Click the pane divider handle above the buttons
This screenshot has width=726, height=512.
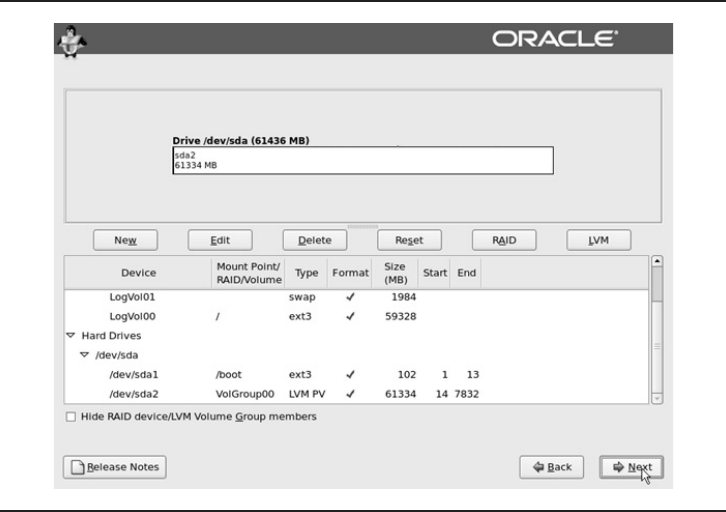[x=363, y=226]
